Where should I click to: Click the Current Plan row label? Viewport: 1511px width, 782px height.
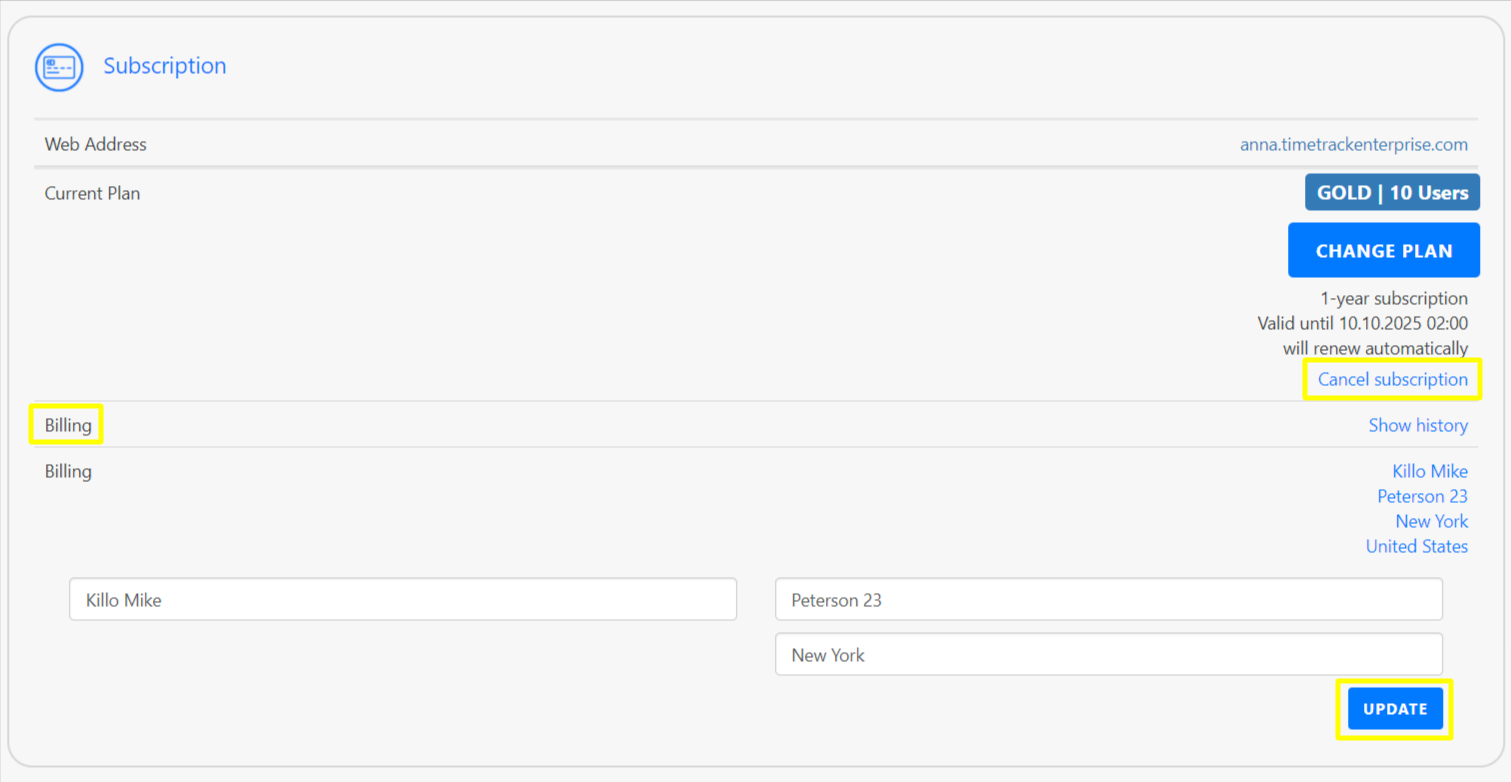(x=92, y=193)
